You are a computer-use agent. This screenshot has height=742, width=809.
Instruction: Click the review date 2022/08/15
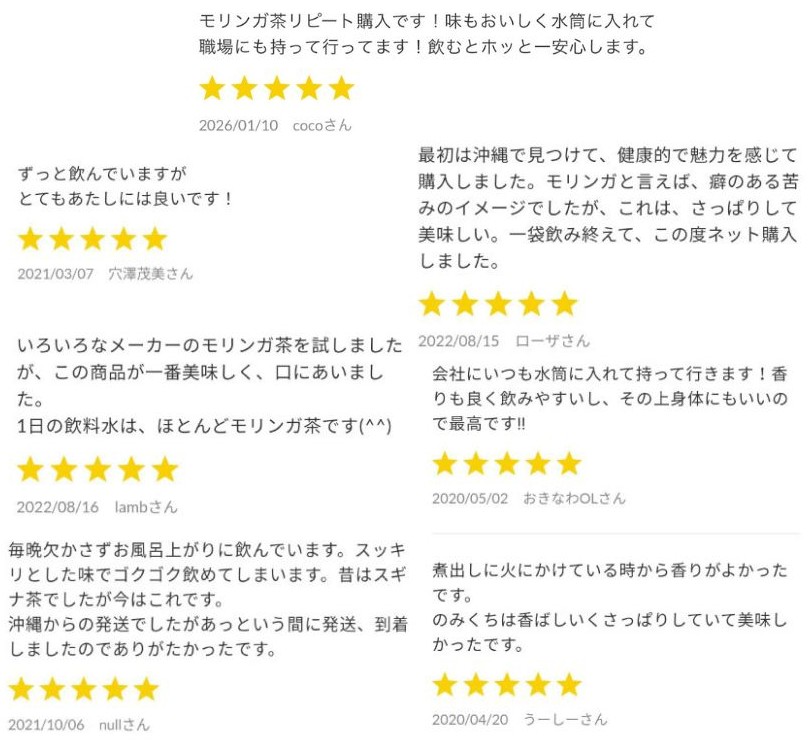[458, 341]
